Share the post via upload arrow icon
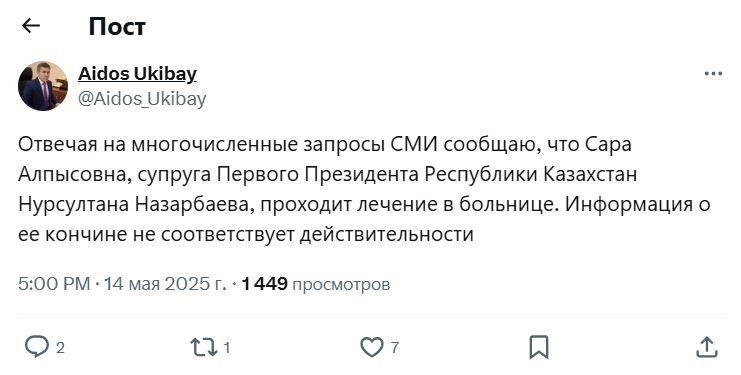 707,347
